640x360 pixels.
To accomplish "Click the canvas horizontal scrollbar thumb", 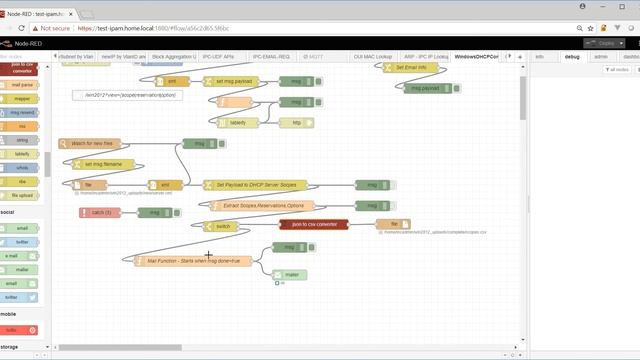I will click(x=120, y=347).
